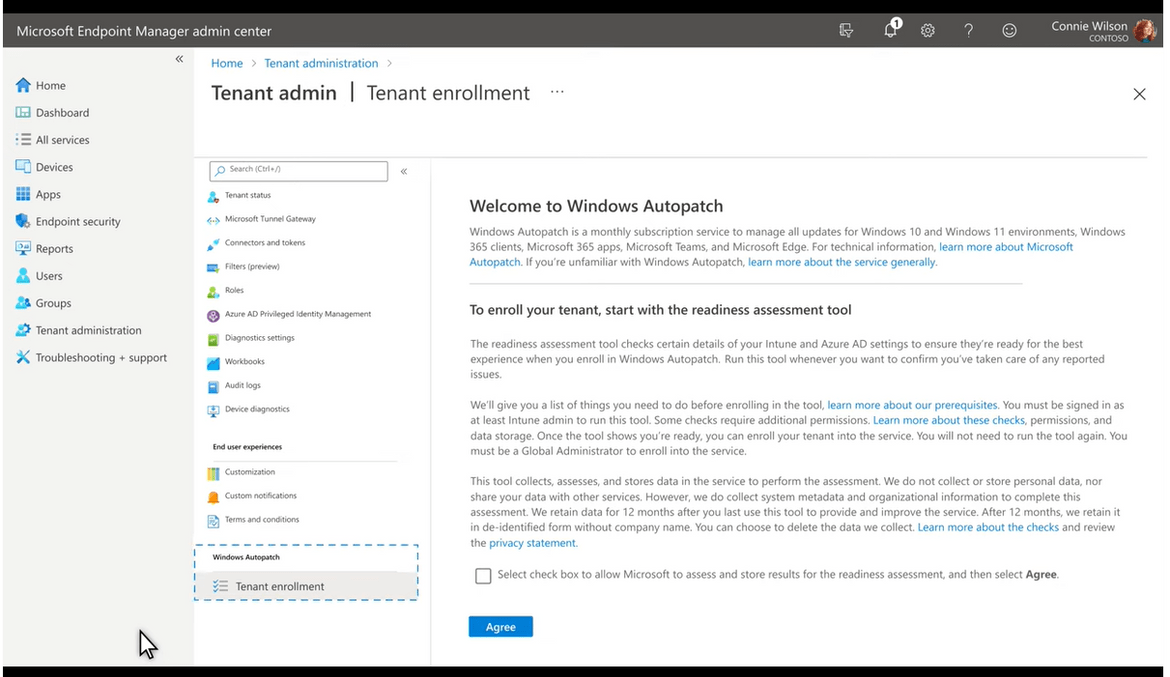Open the settings gear icon
This screenshot has width=1170, height=677.
point(927,31)
